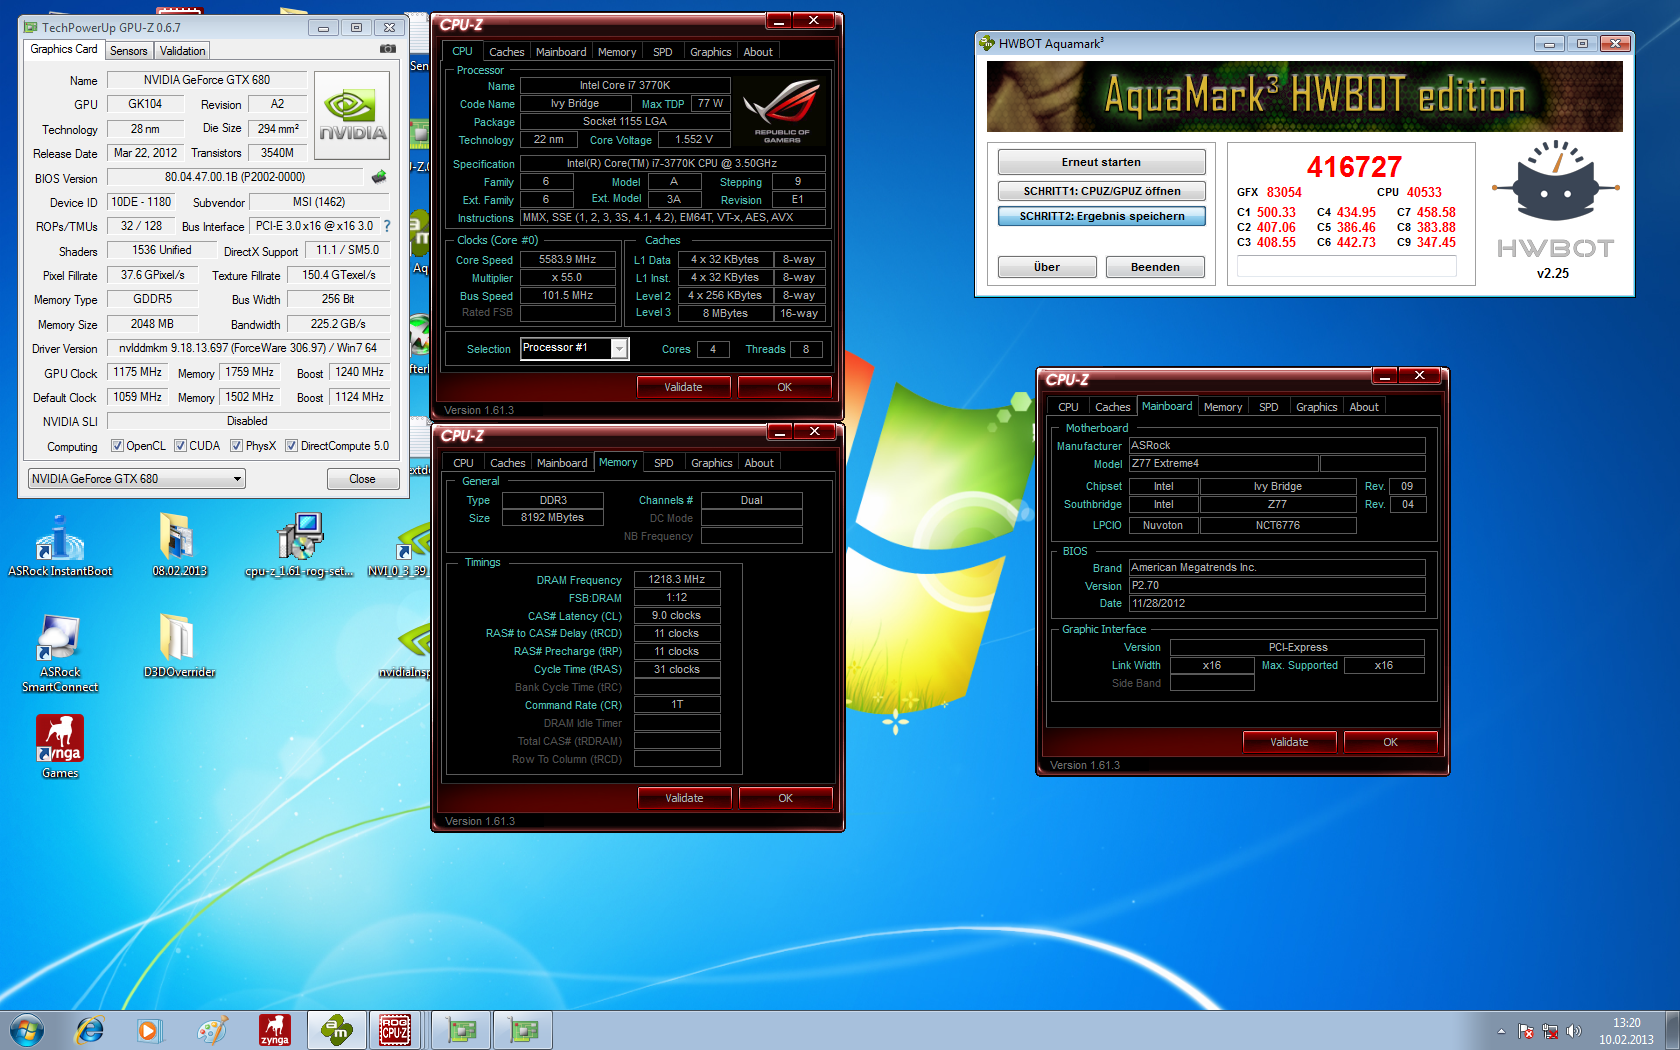Open the volume speaker tray icon
This screenshot has height=1050, width=1680.
click(x=1574, y=1031)
